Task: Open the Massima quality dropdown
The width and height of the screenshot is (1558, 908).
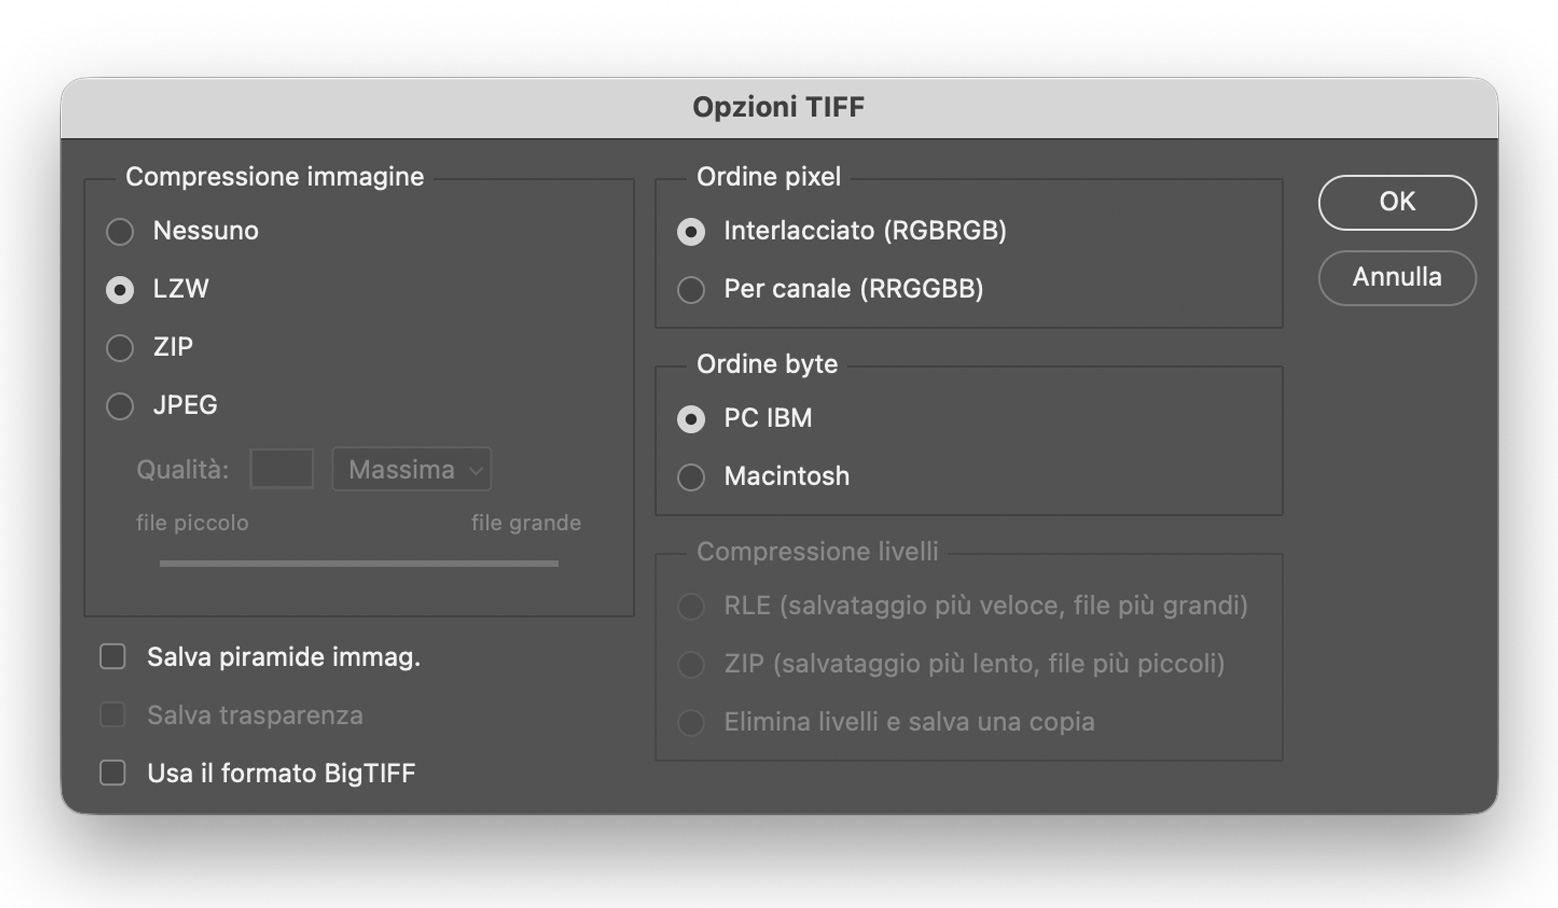Action: (412, 469)
